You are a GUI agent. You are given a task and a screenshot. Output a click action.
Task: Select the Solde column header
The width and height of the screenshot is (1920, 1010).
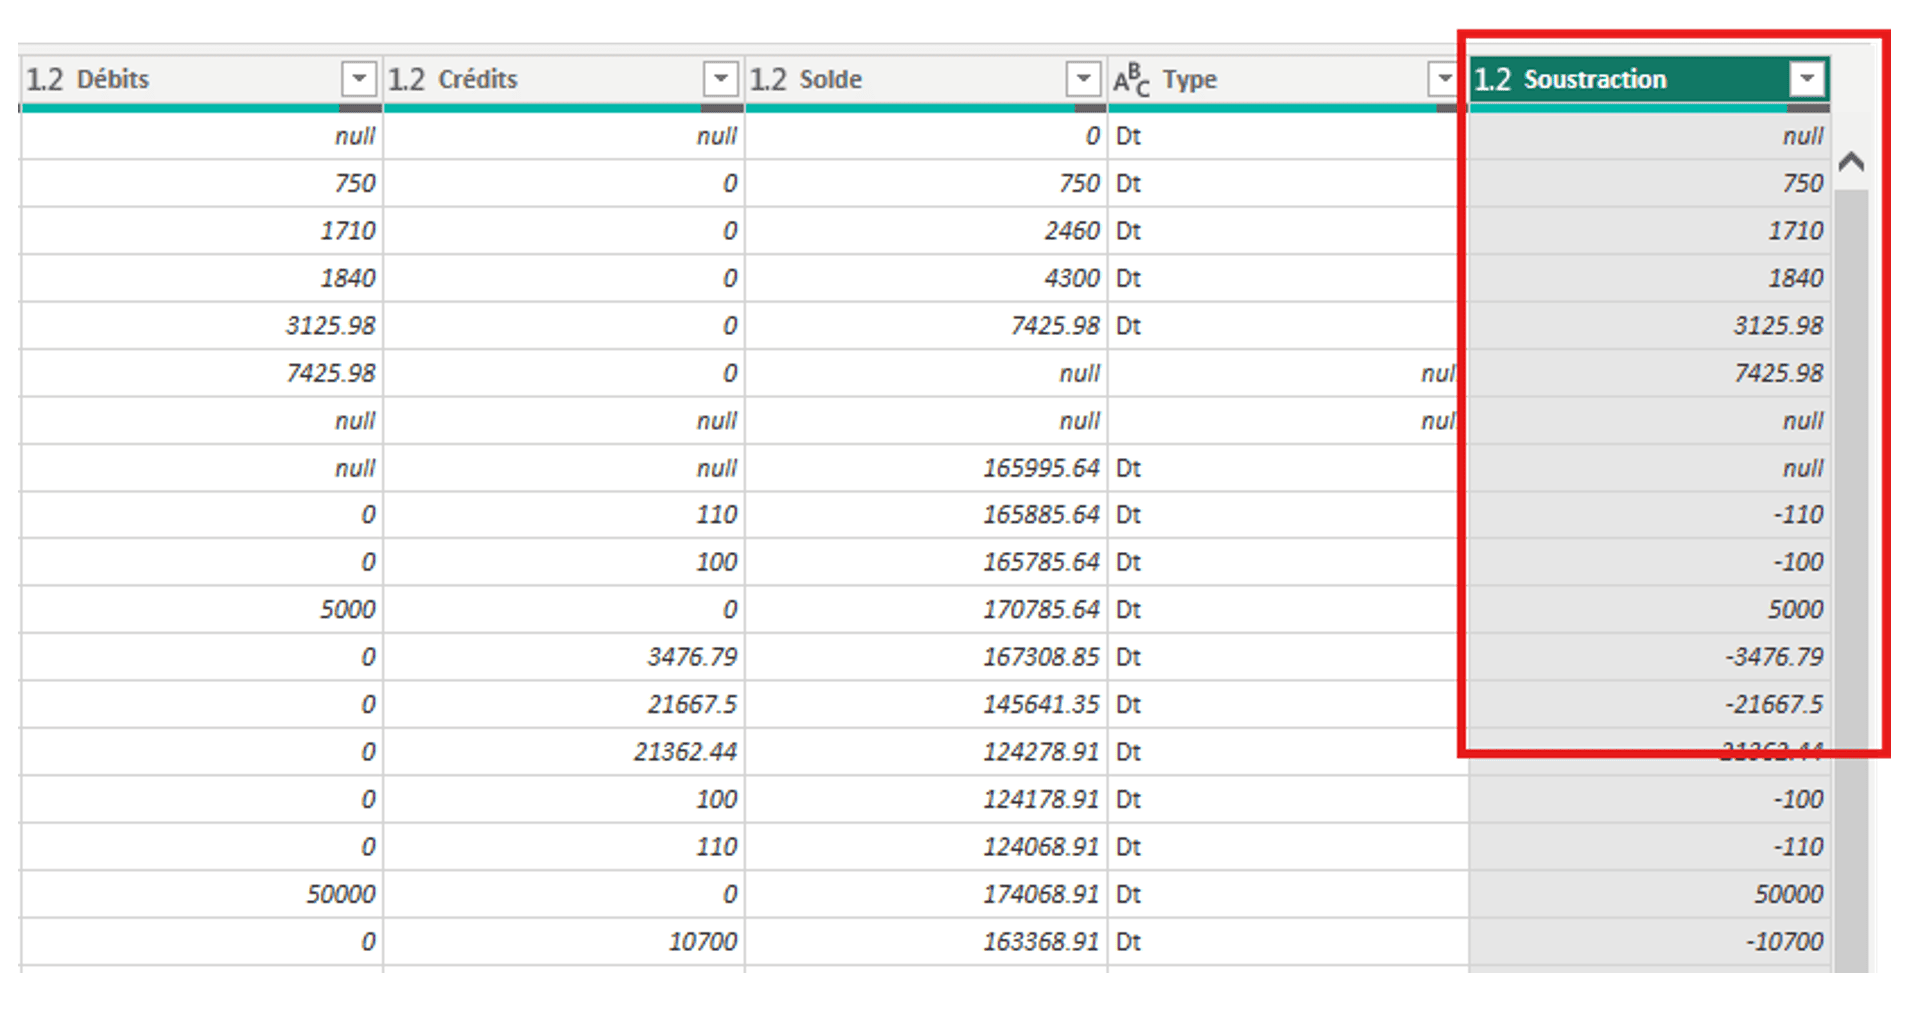[830, 79]
